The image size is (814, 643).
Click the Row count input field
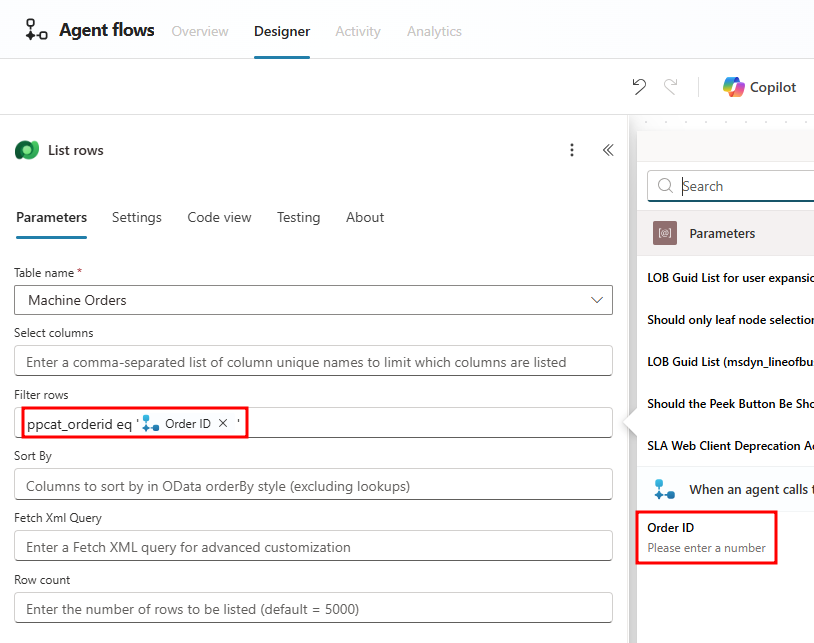pos(313,608)
